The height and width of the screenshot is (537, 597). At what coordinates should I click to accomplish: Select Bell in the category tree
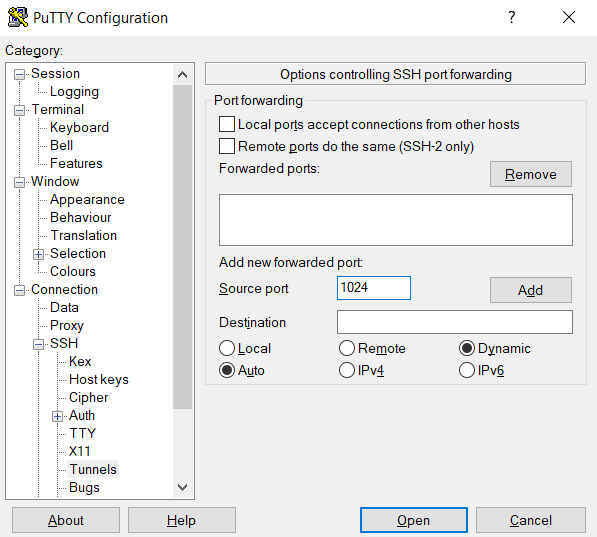coord(61,145)
